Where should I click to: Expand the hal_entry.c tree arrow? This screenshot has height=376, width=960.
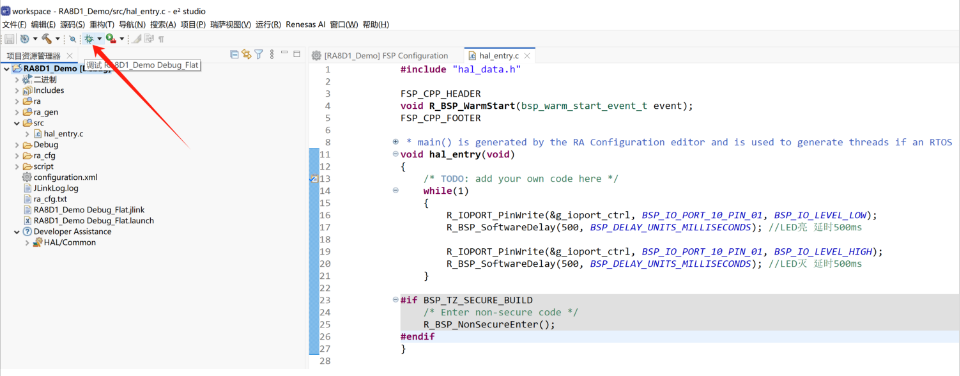coord(28,133)
